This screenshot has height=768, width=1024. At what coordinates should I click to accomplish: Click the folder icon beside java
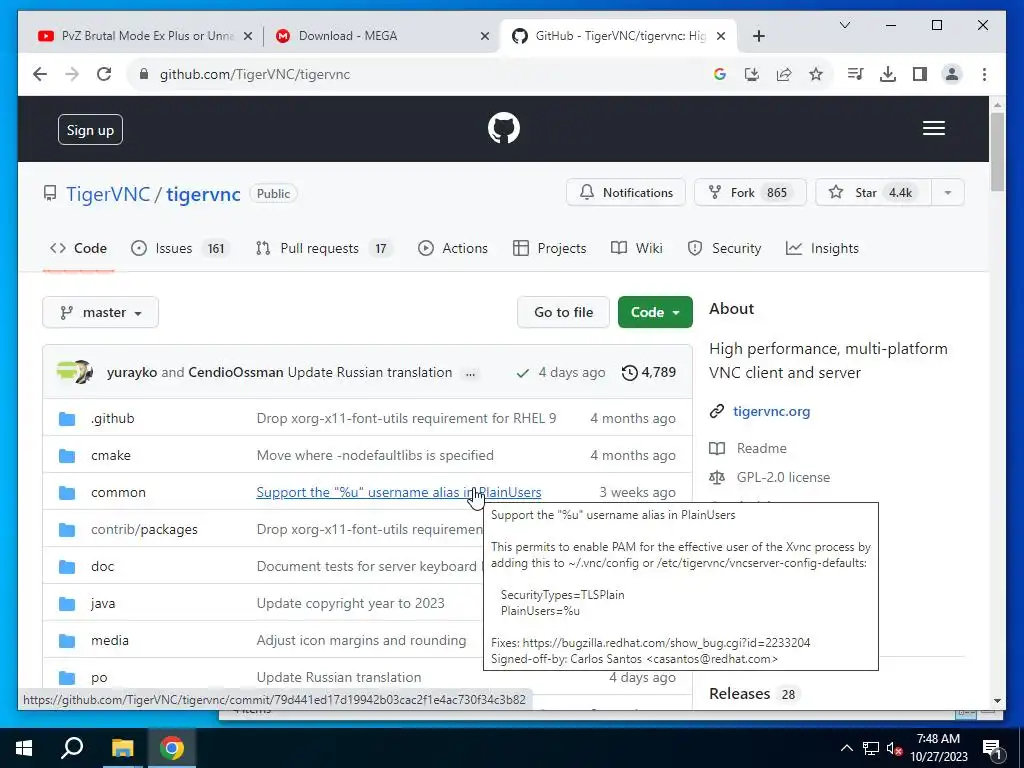(x=67, y=603)
